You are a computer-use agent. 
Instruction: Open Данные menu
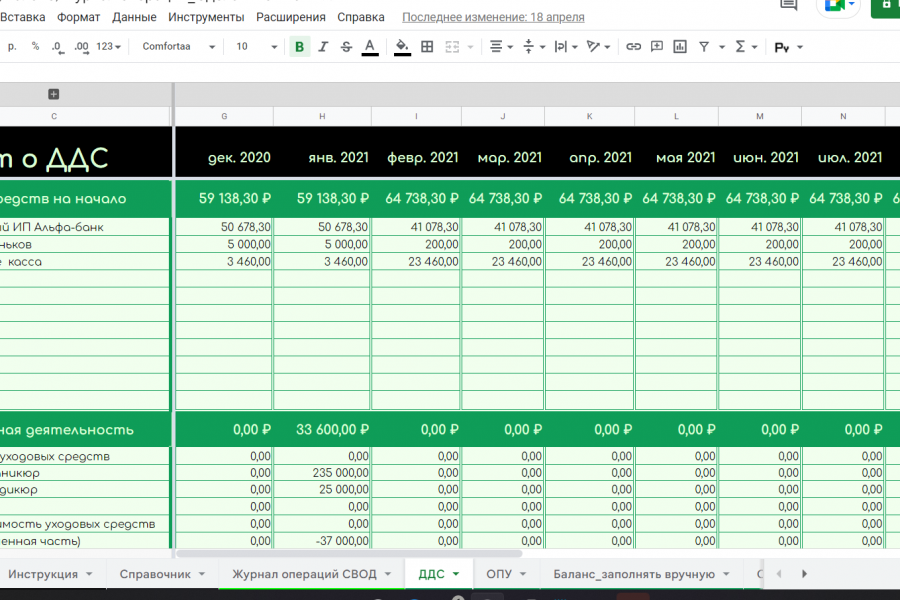click(134, 17)
